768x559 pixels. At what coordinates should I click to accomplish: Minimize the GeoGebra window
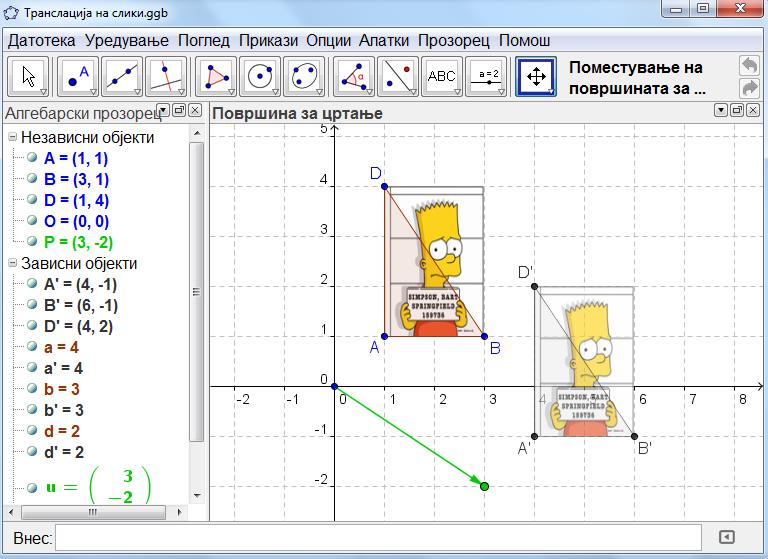676,9
